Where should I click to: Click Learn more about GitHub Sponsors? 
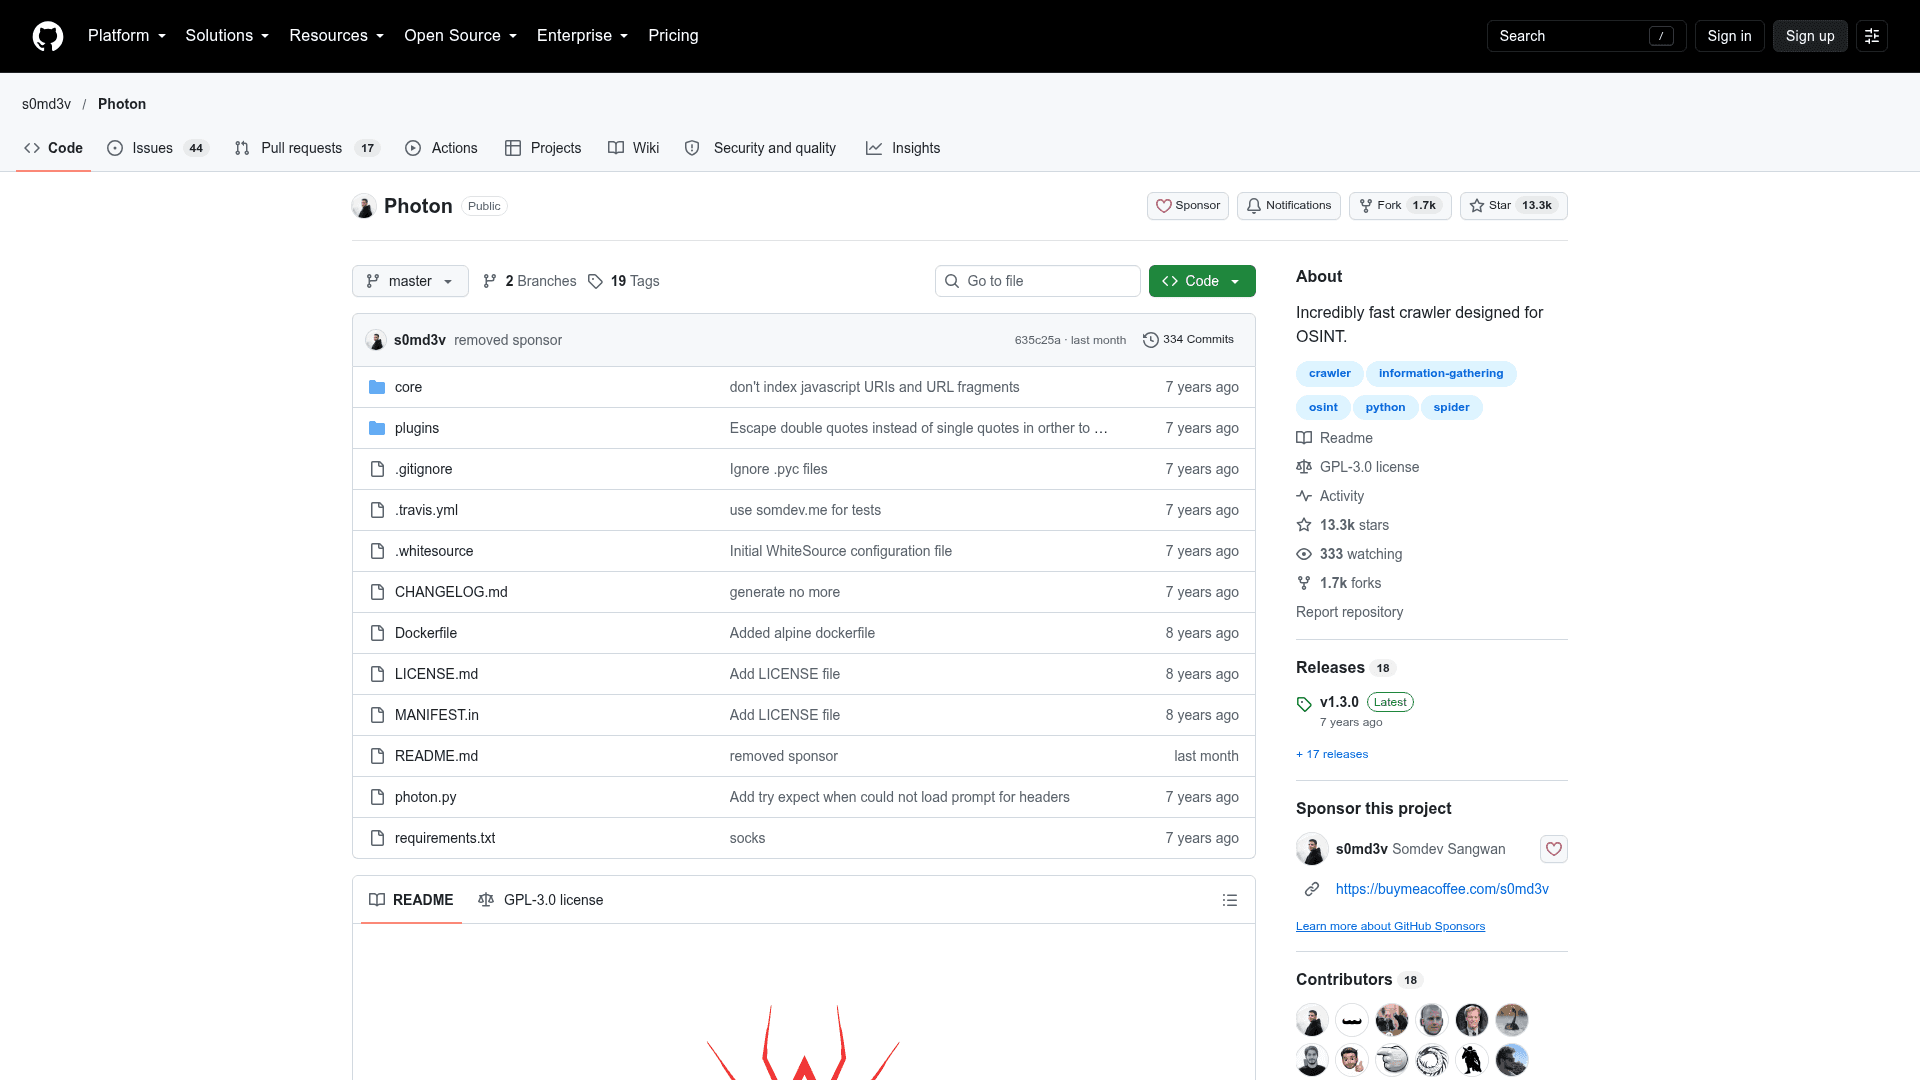tap(1390, 926)
